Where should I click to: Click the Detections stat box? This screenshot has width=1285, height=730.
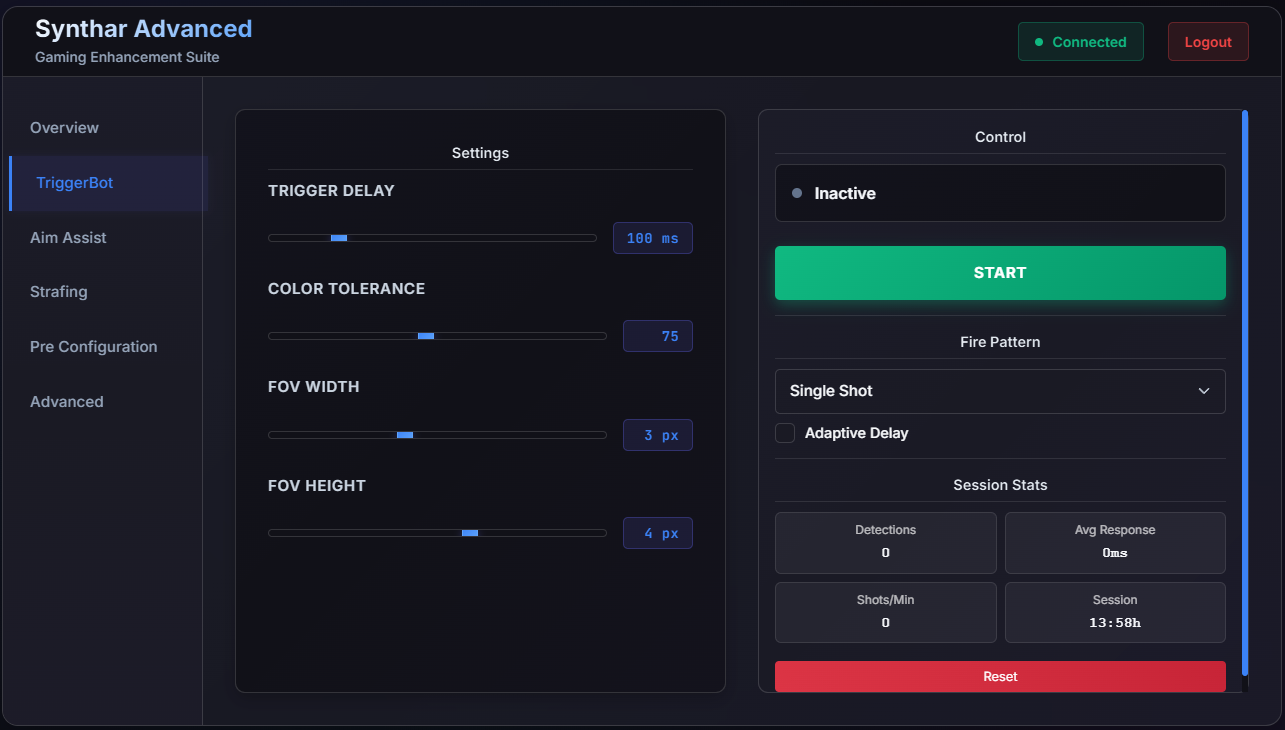tap(885, 542)
